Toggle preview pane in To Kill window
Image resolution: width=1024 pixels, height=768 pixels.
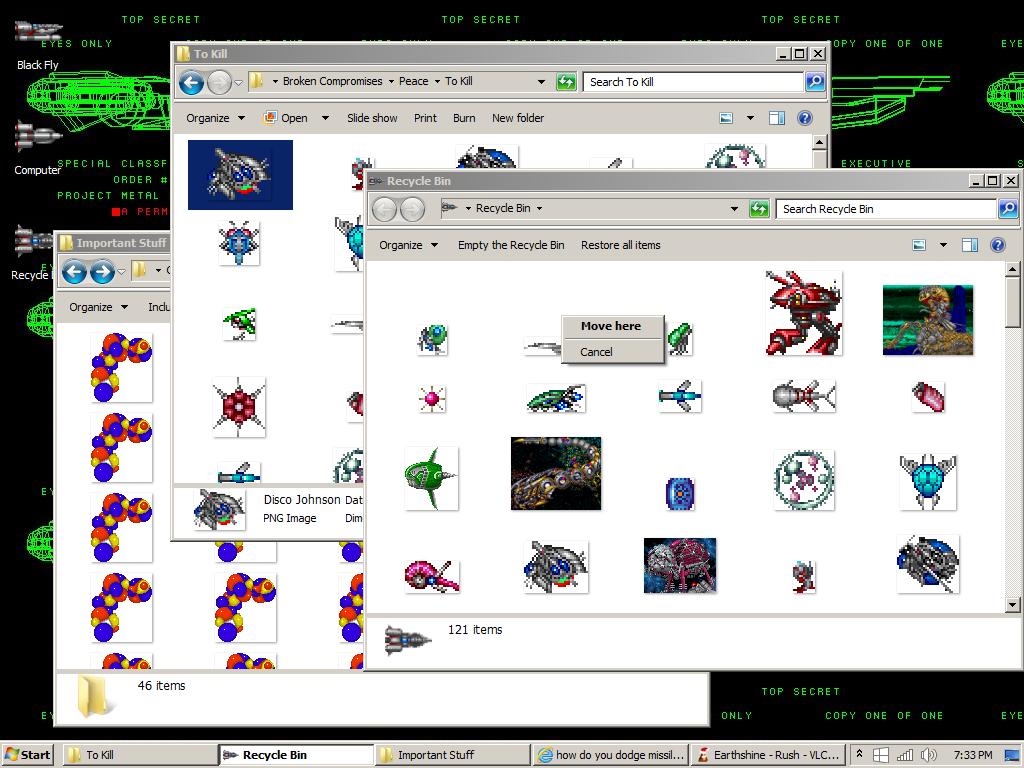coord(776,118)
